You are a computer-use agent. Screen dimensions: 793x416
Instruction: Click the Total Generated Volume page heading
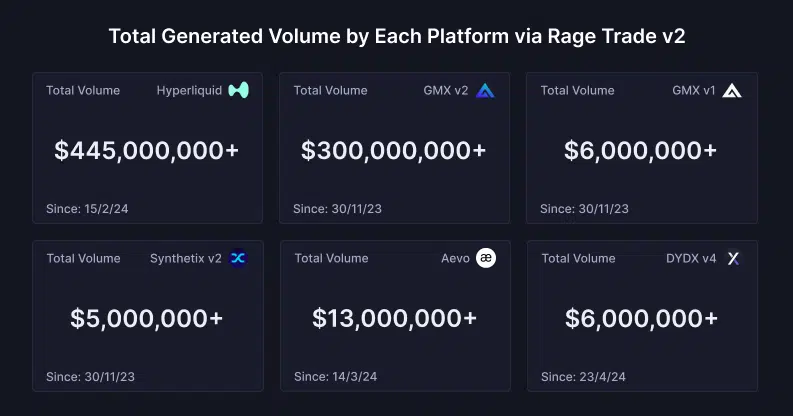tap(396, 38)
